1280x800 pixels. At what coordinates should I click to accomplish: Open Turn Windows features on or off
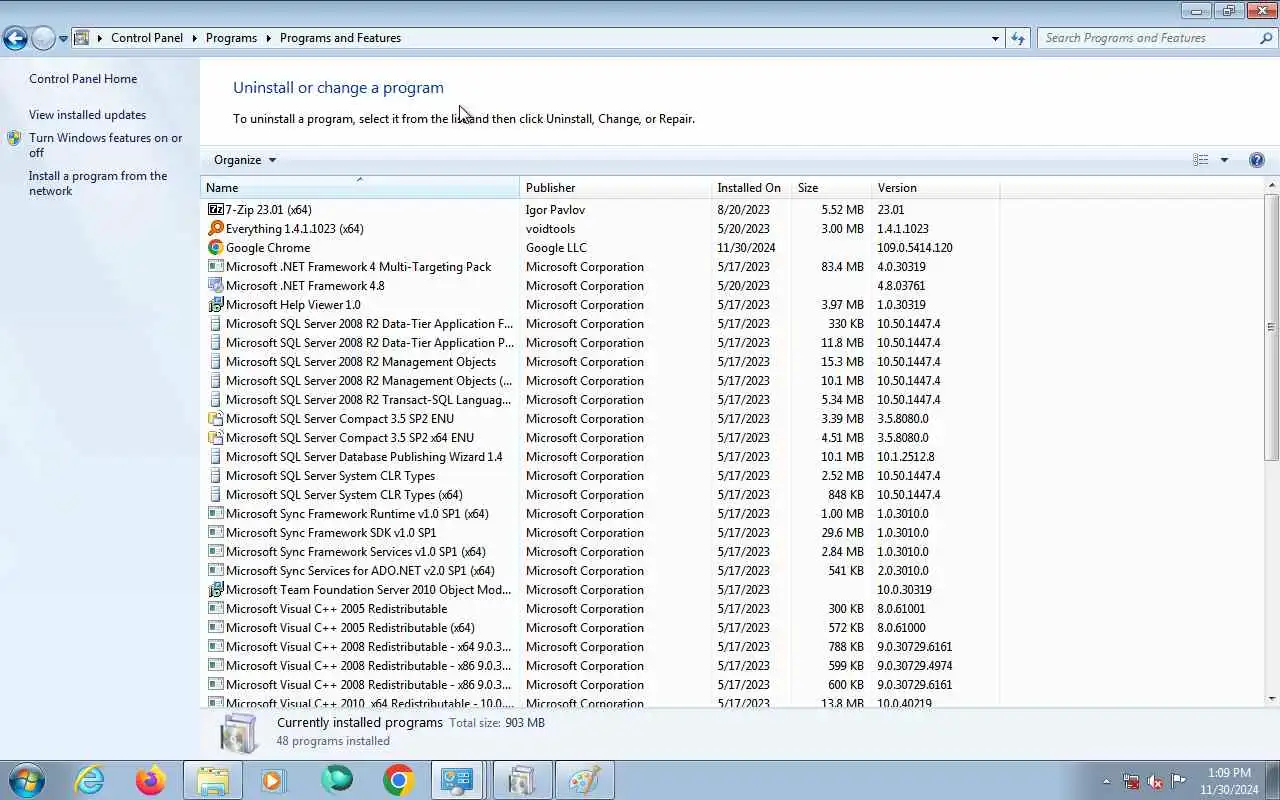coord(105,145)
